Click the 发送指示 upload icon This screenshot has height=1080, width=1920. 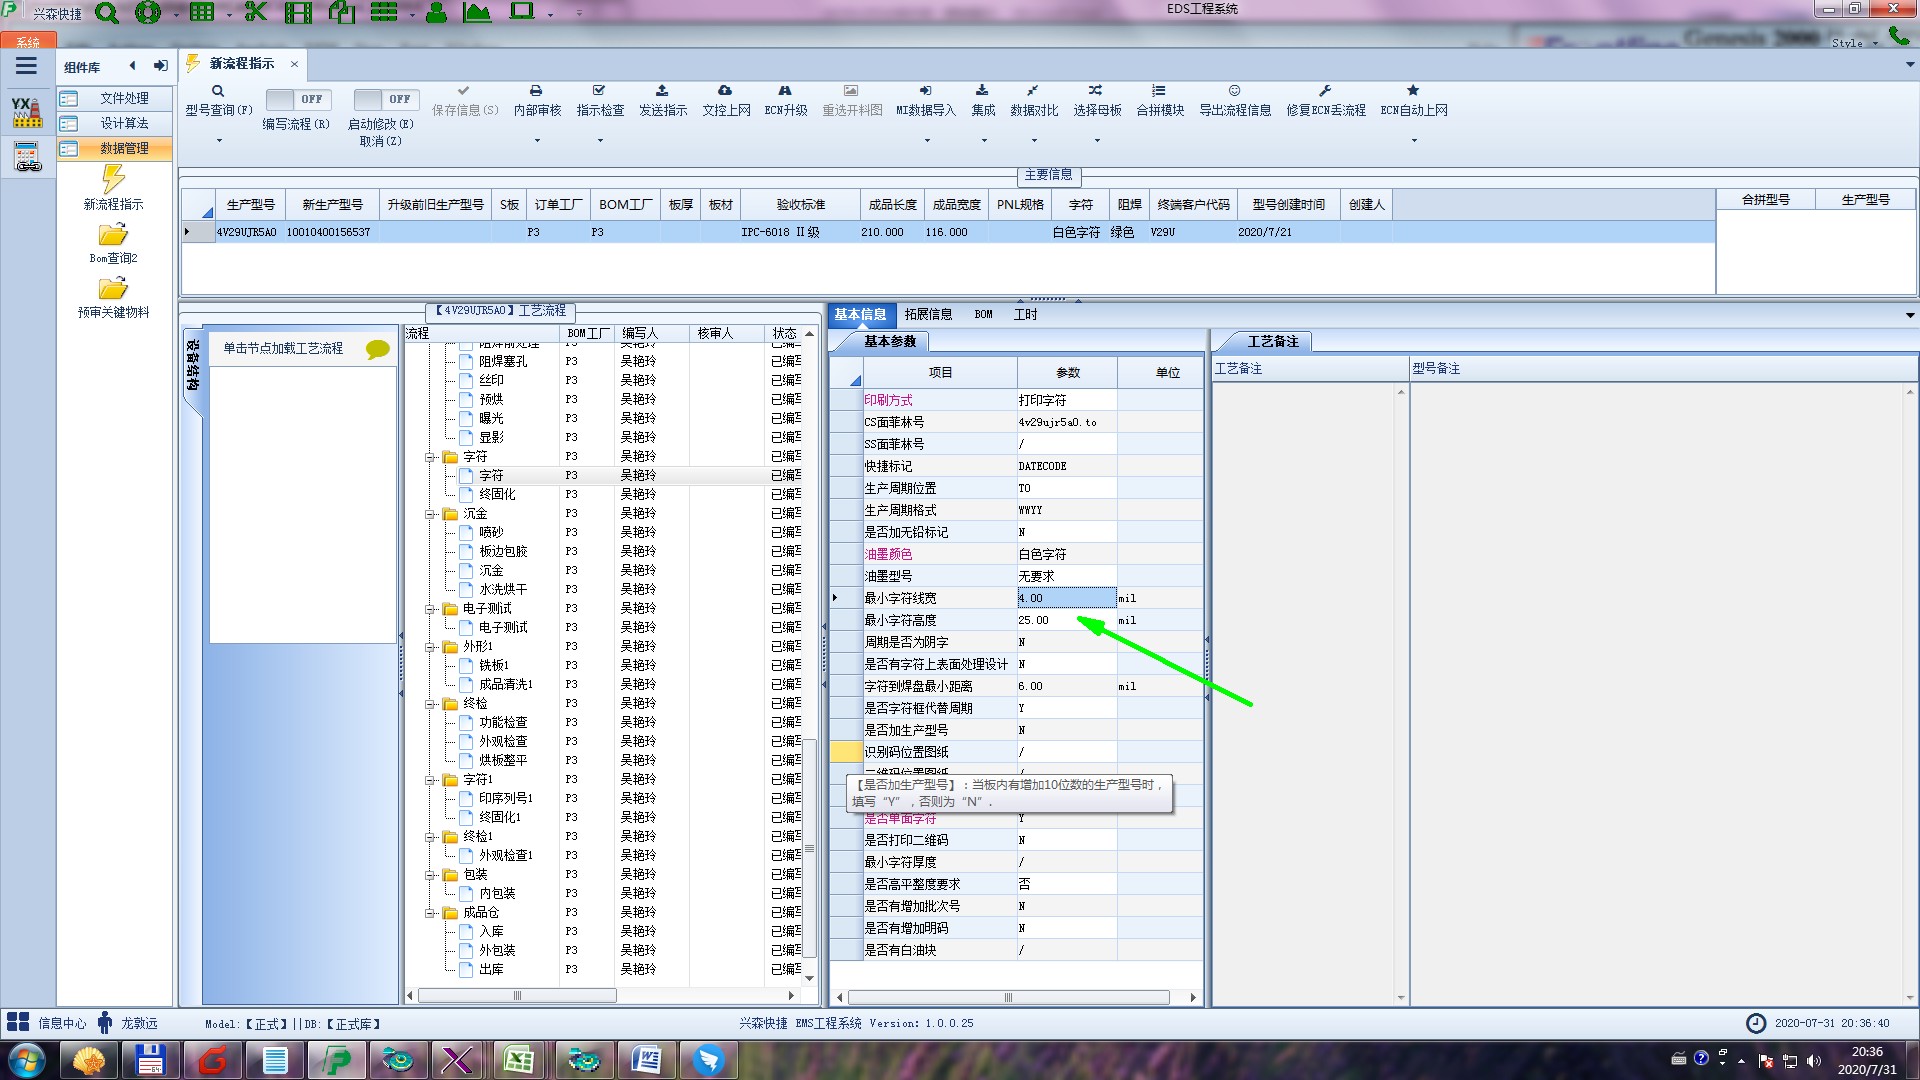[662, 91]
